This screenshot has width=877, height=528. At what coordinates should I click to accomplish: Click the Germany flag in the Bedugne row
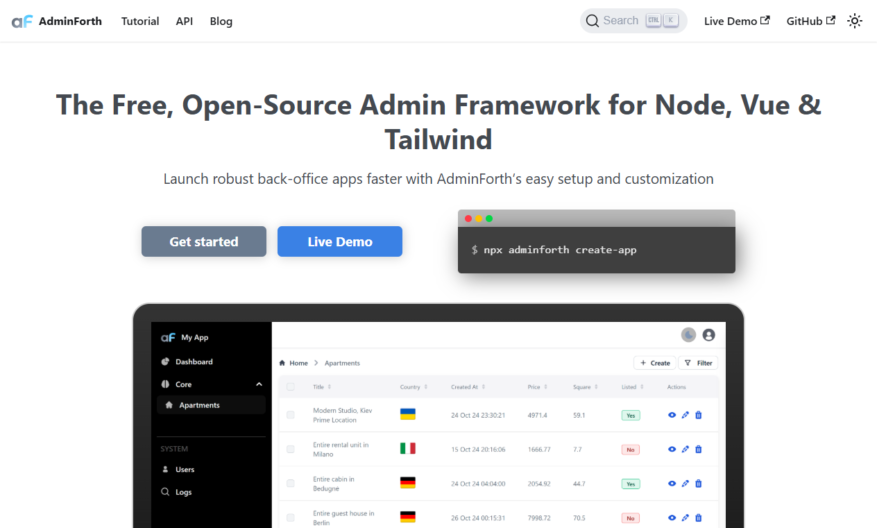[x=408, y=483]
